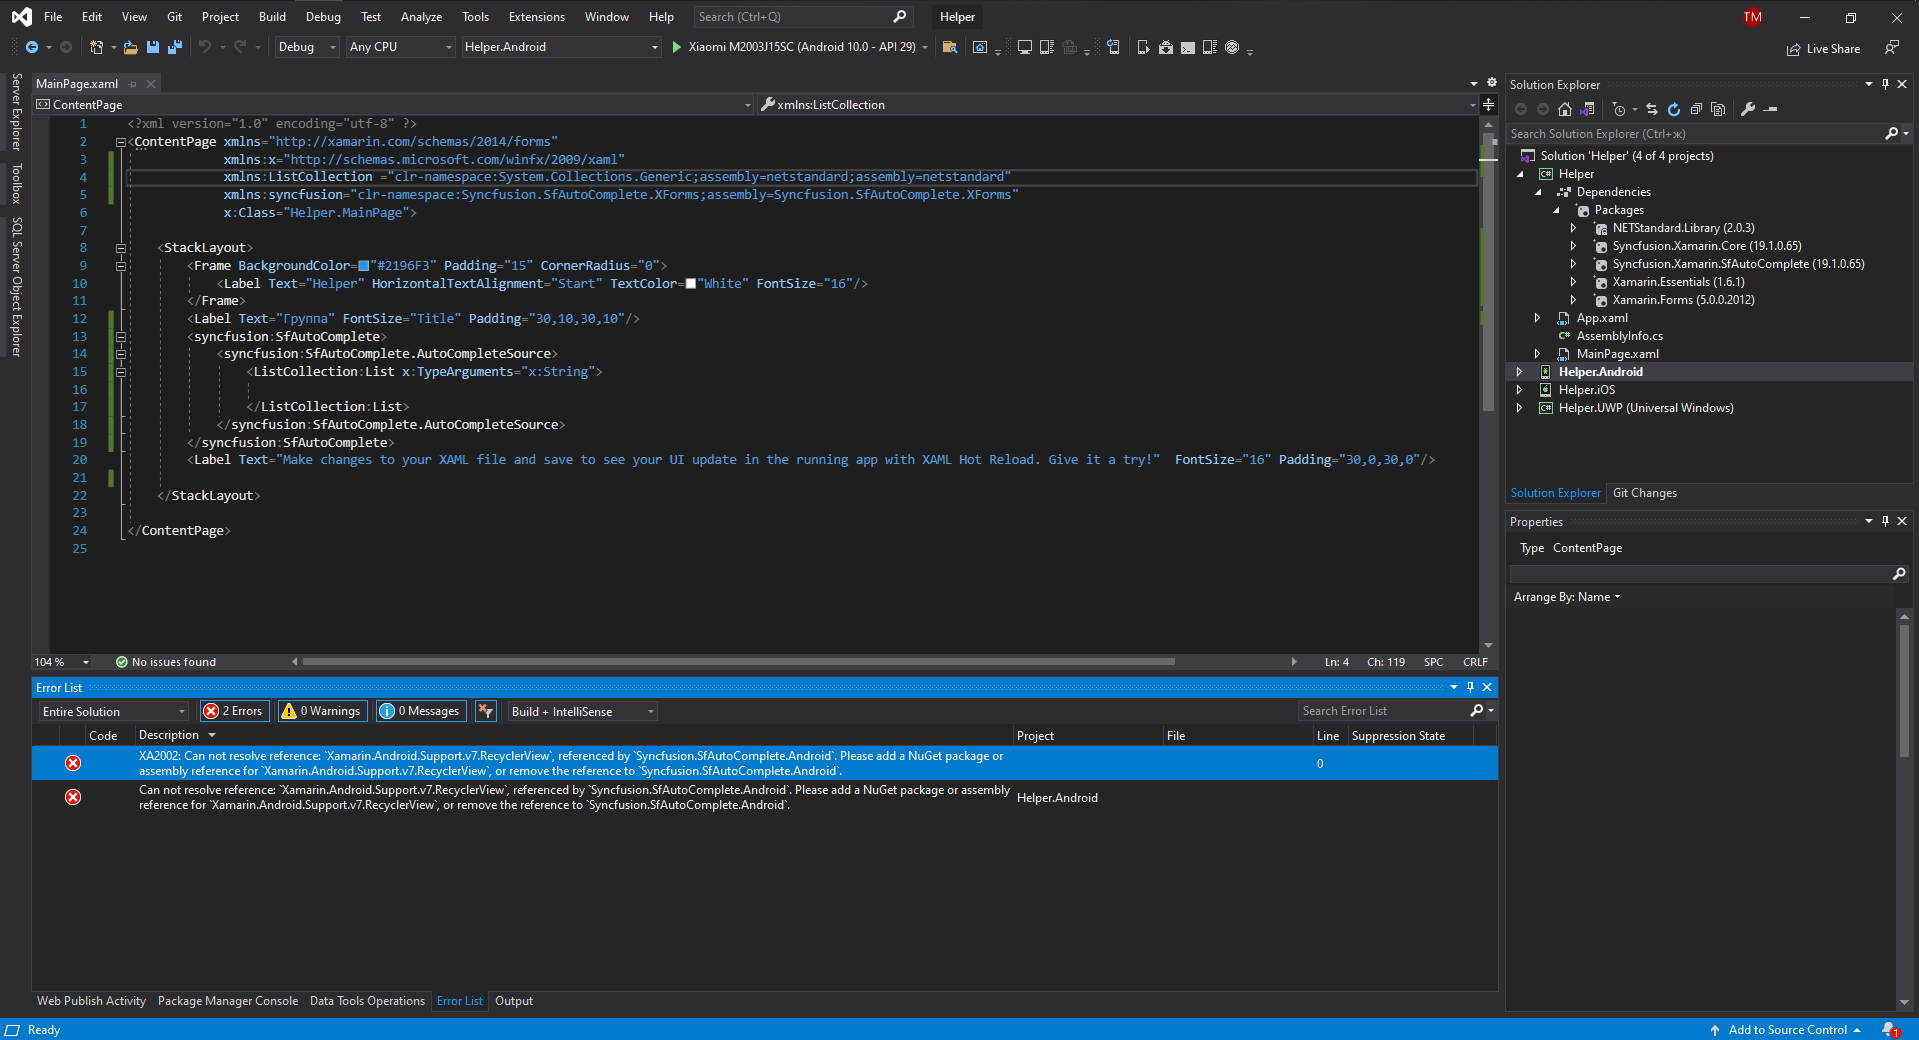Click the editor split window icon
This screenshot has width=1919, height=1040.
pos(1488,105)
